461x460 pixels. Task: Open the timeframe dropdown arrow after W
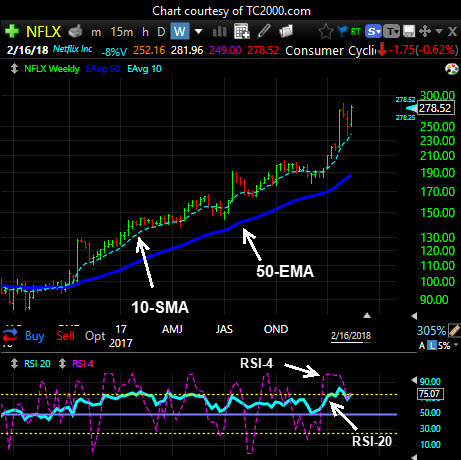pyautogui.click(x=198, y=32)
